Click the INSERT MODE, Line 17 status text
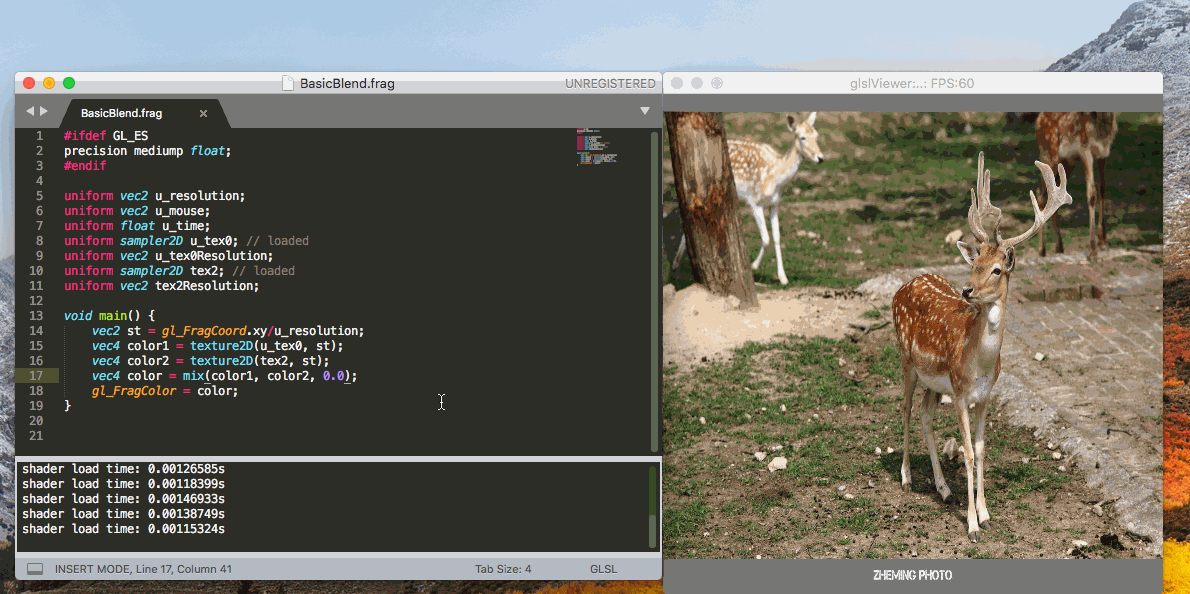 [143, 569]
